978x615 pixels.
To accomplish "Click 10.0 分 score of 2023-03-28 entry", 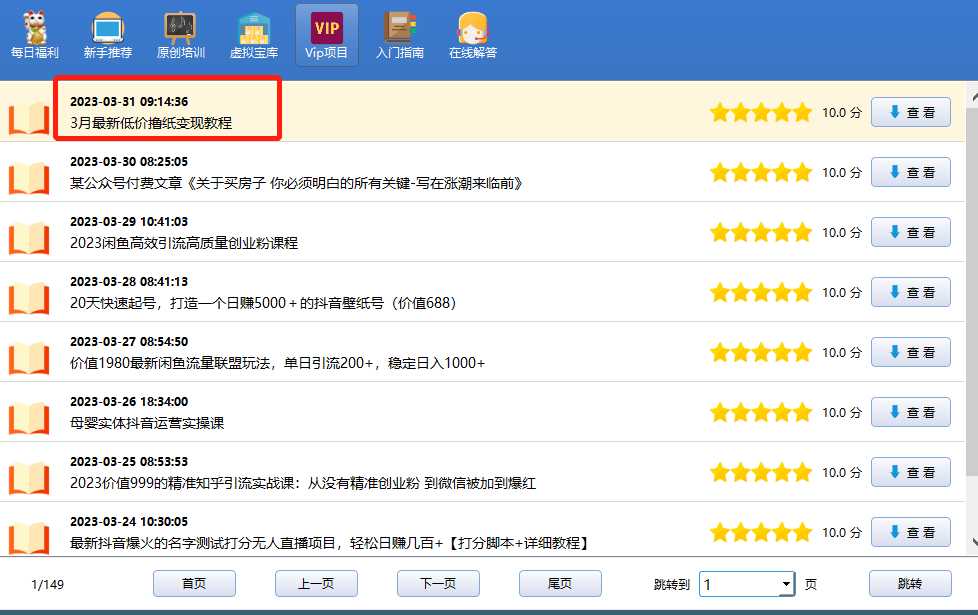I will (841, 292).
